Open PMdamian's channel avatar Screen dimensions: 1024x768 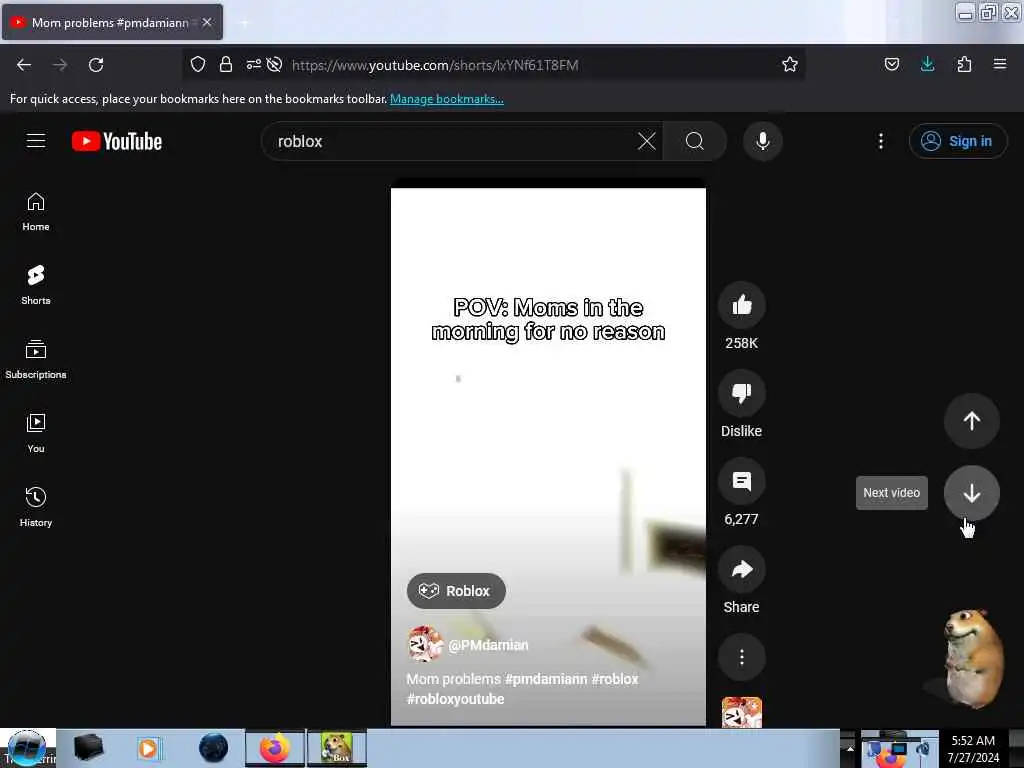coord(424,645)
